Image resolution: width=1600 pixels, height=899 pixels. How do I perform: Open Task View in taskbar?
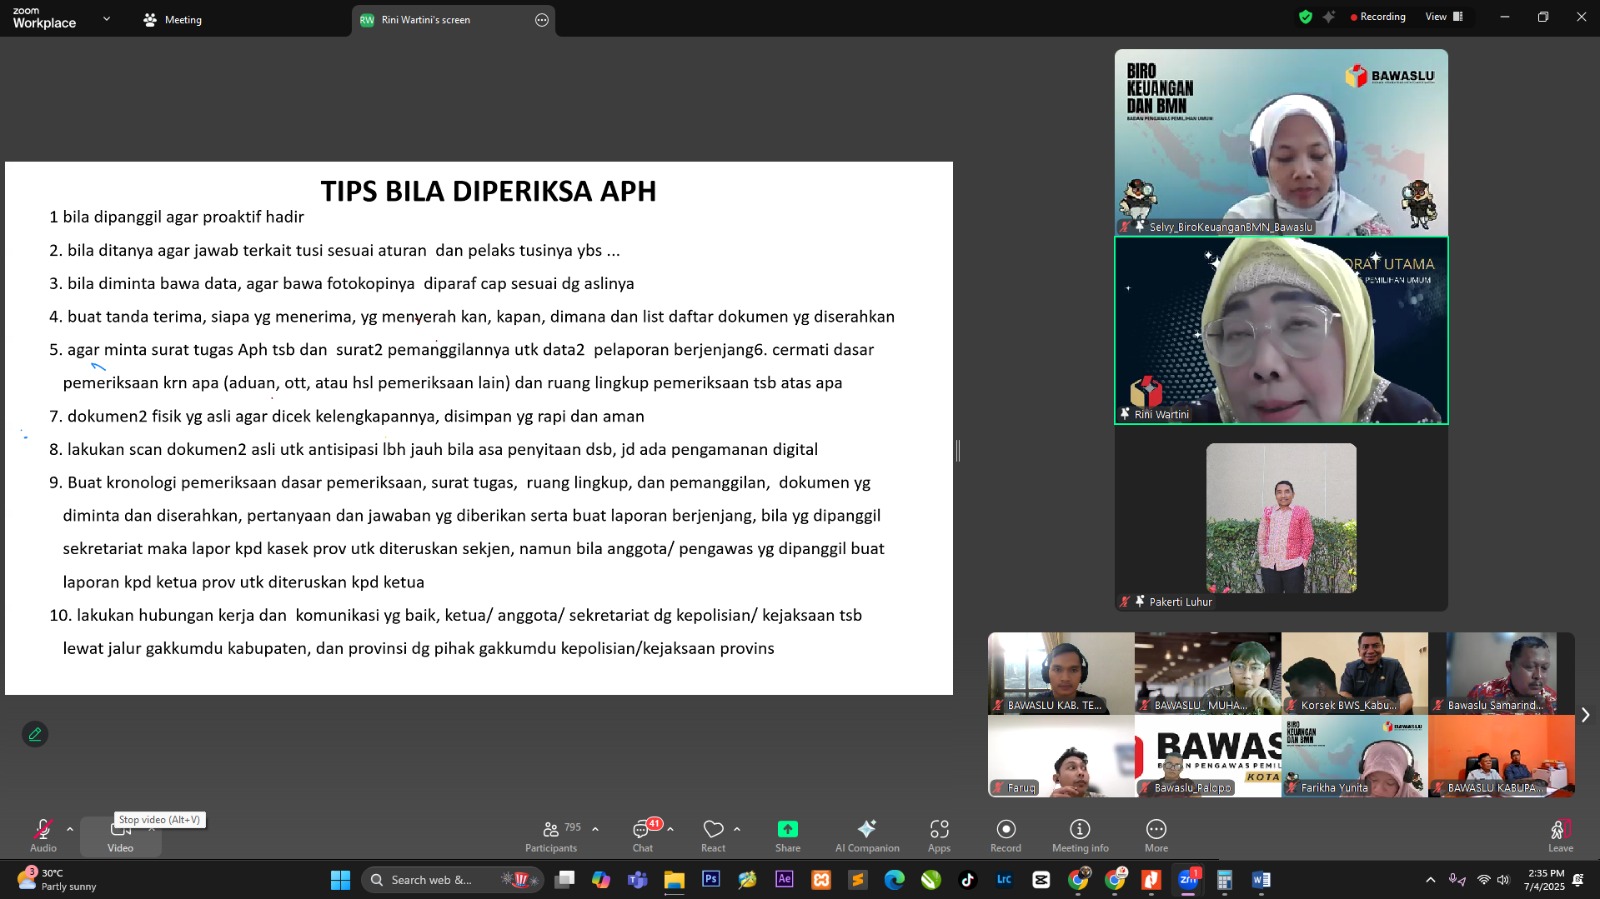(565, 880)
